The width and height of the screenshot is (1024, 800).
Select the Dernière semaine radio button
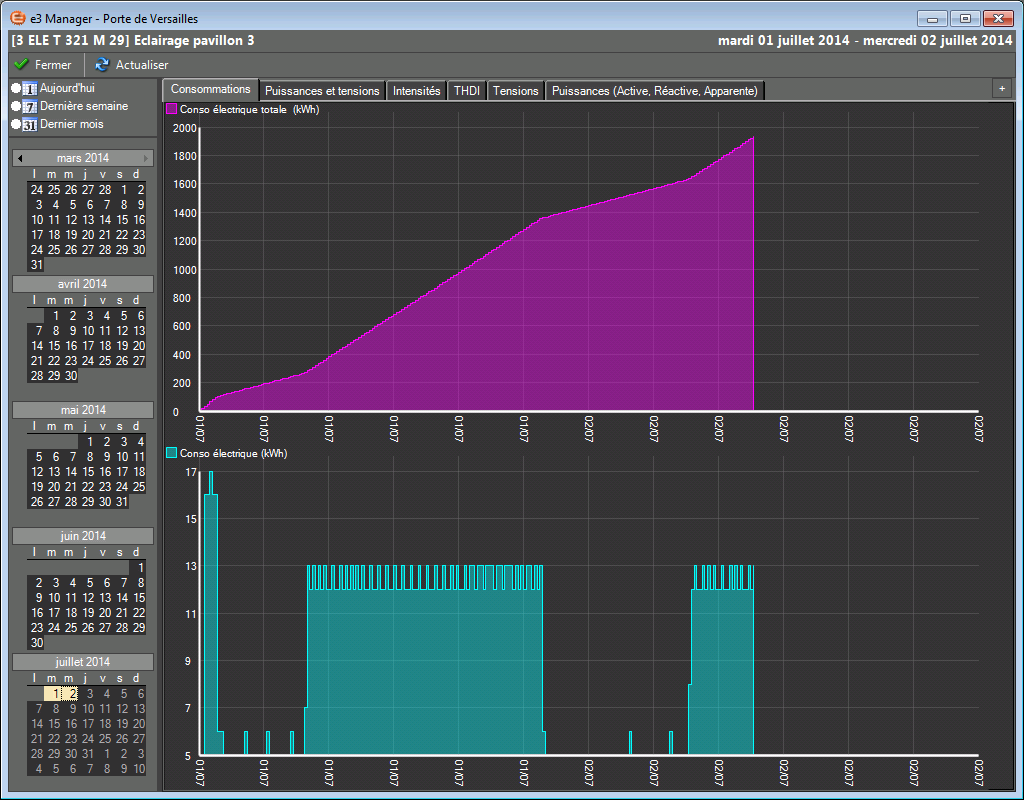pos(15,106)
